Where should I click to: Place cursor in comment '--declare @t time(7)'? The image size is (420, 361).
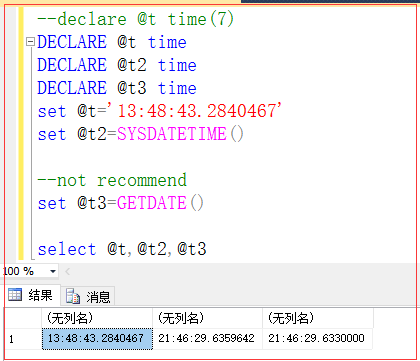click(x=135, y=19)
